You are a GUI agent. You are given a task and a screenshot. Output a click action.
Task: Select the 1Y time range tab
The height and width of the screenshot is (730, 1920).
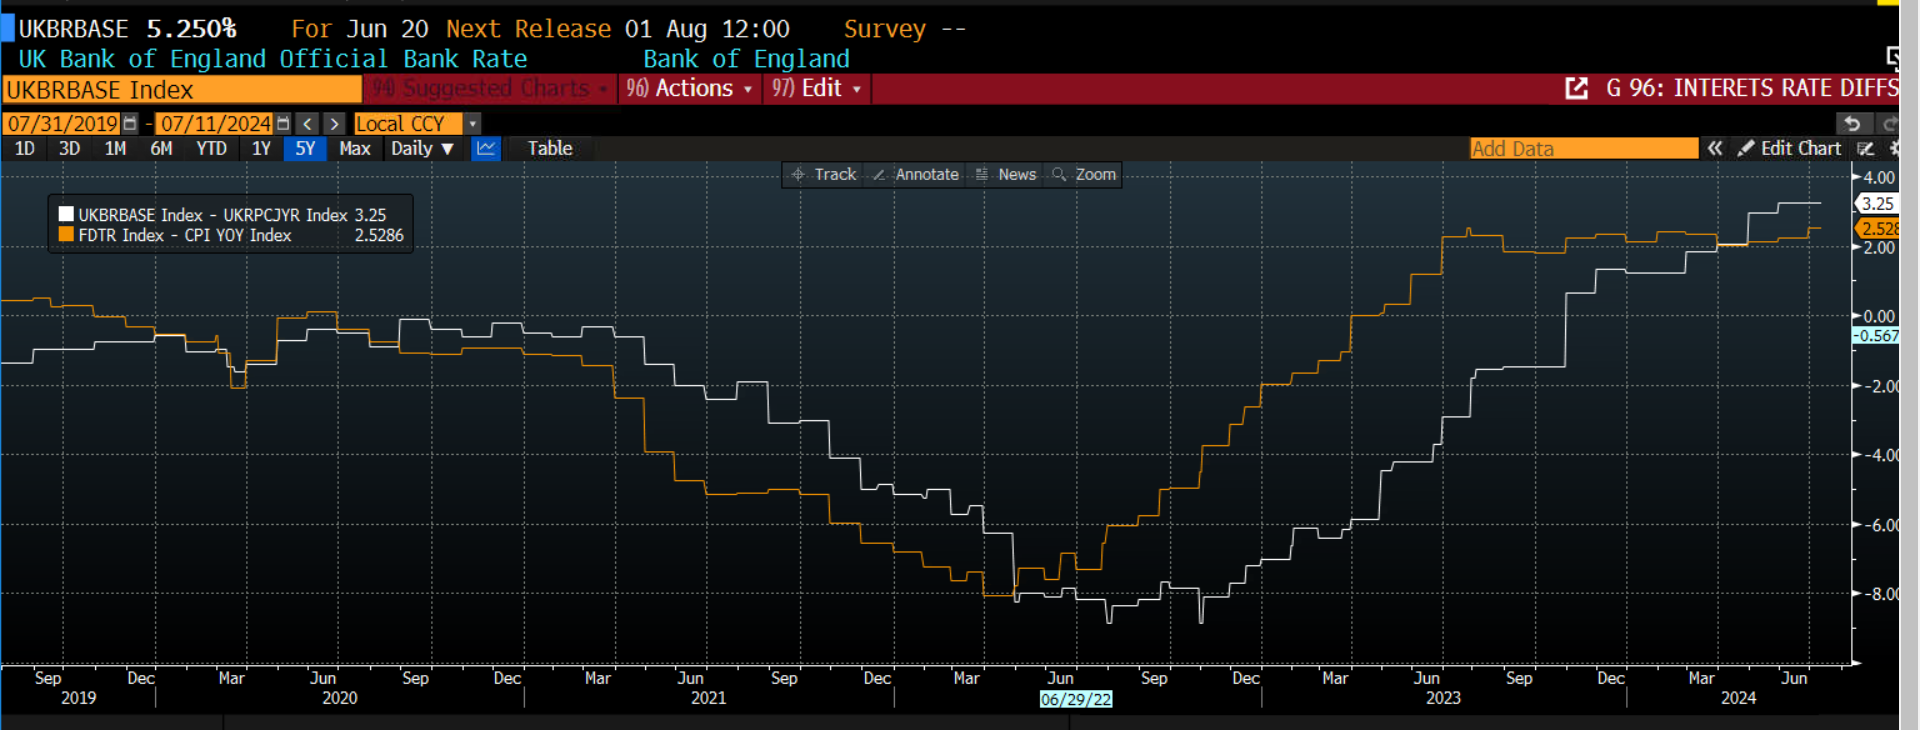(x=261, y=149)
